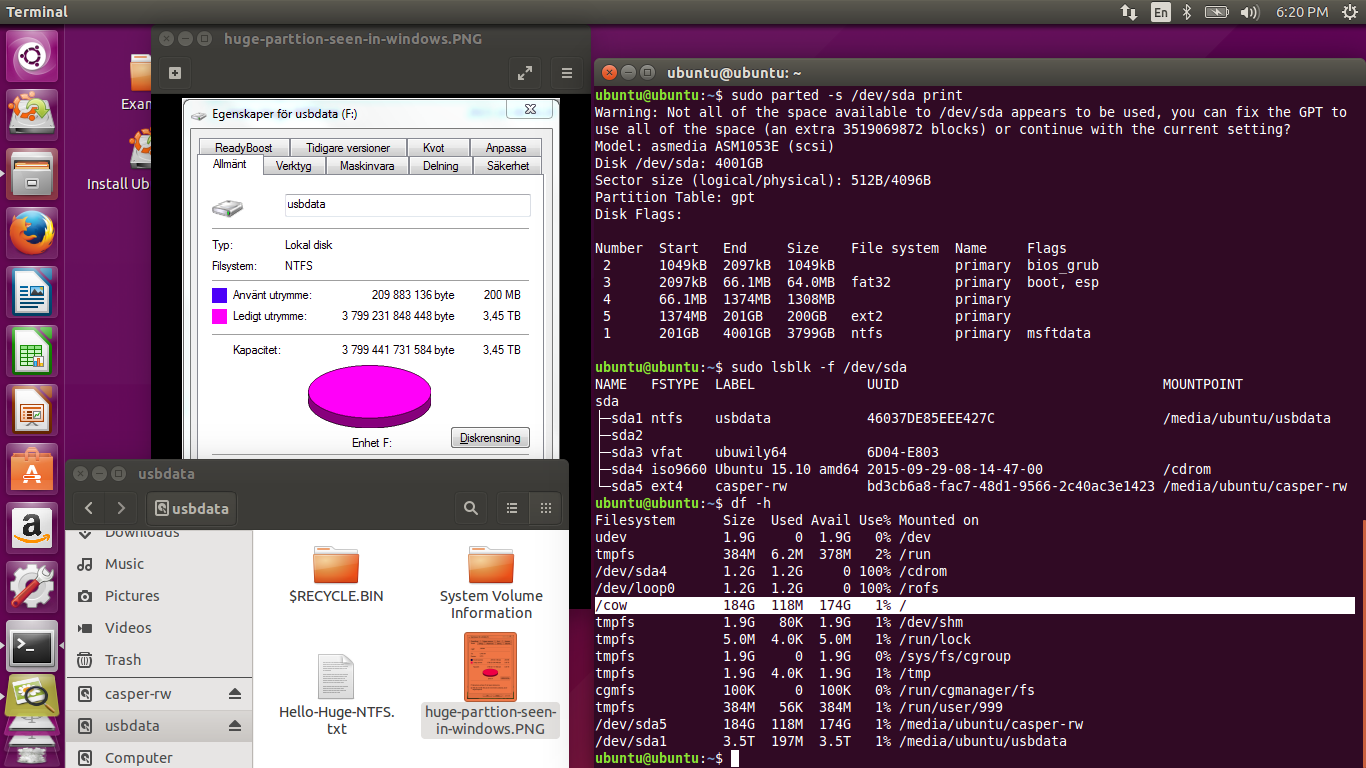The image size is (1366, 768).
Task: Click the terminal prompt cursor at bottom
Action: (735, 759)
